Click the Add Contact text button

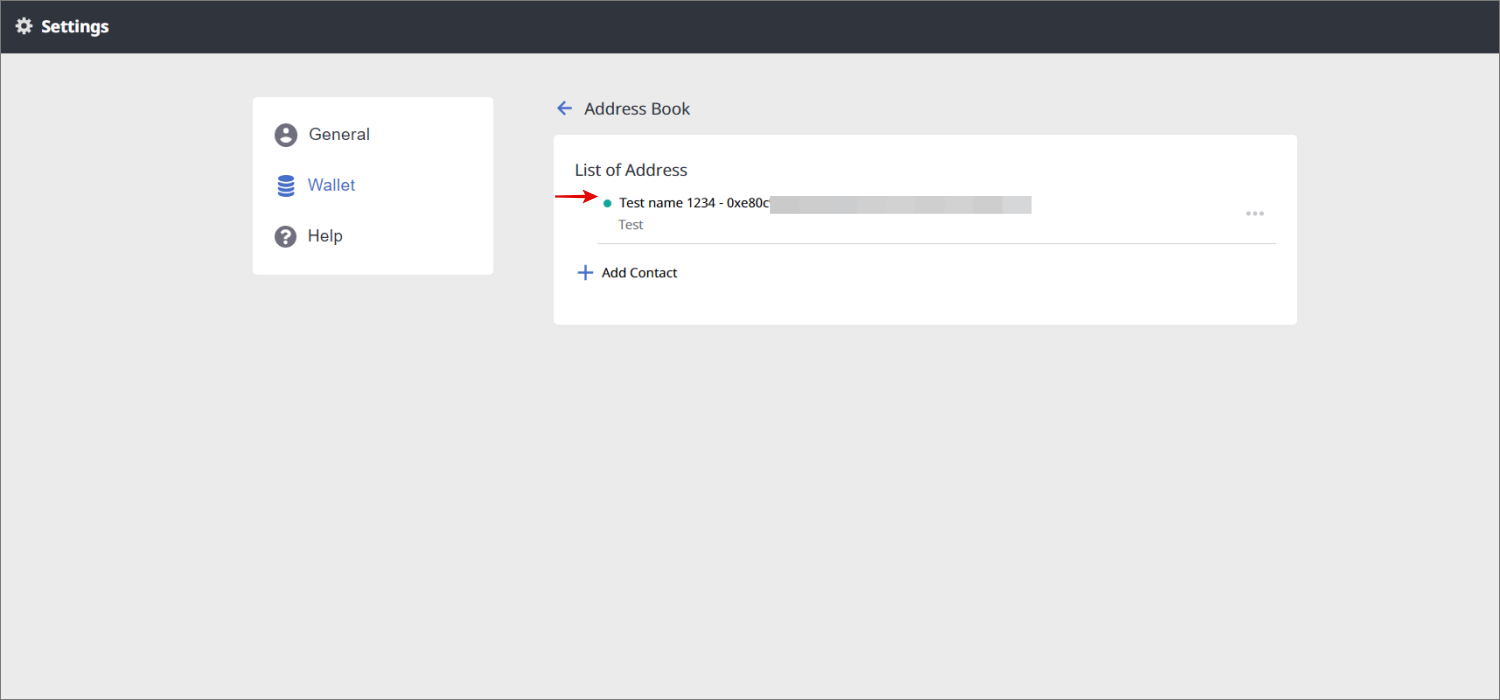pos(639,273)
